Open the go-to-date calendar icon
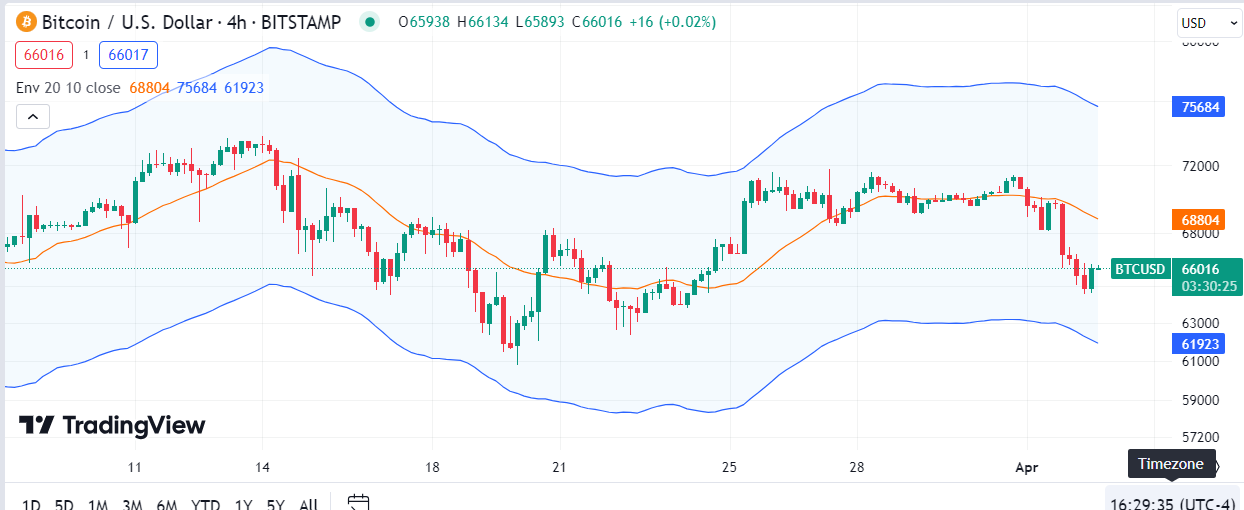This screenshot has width=1244, height=510. (359, 503)
